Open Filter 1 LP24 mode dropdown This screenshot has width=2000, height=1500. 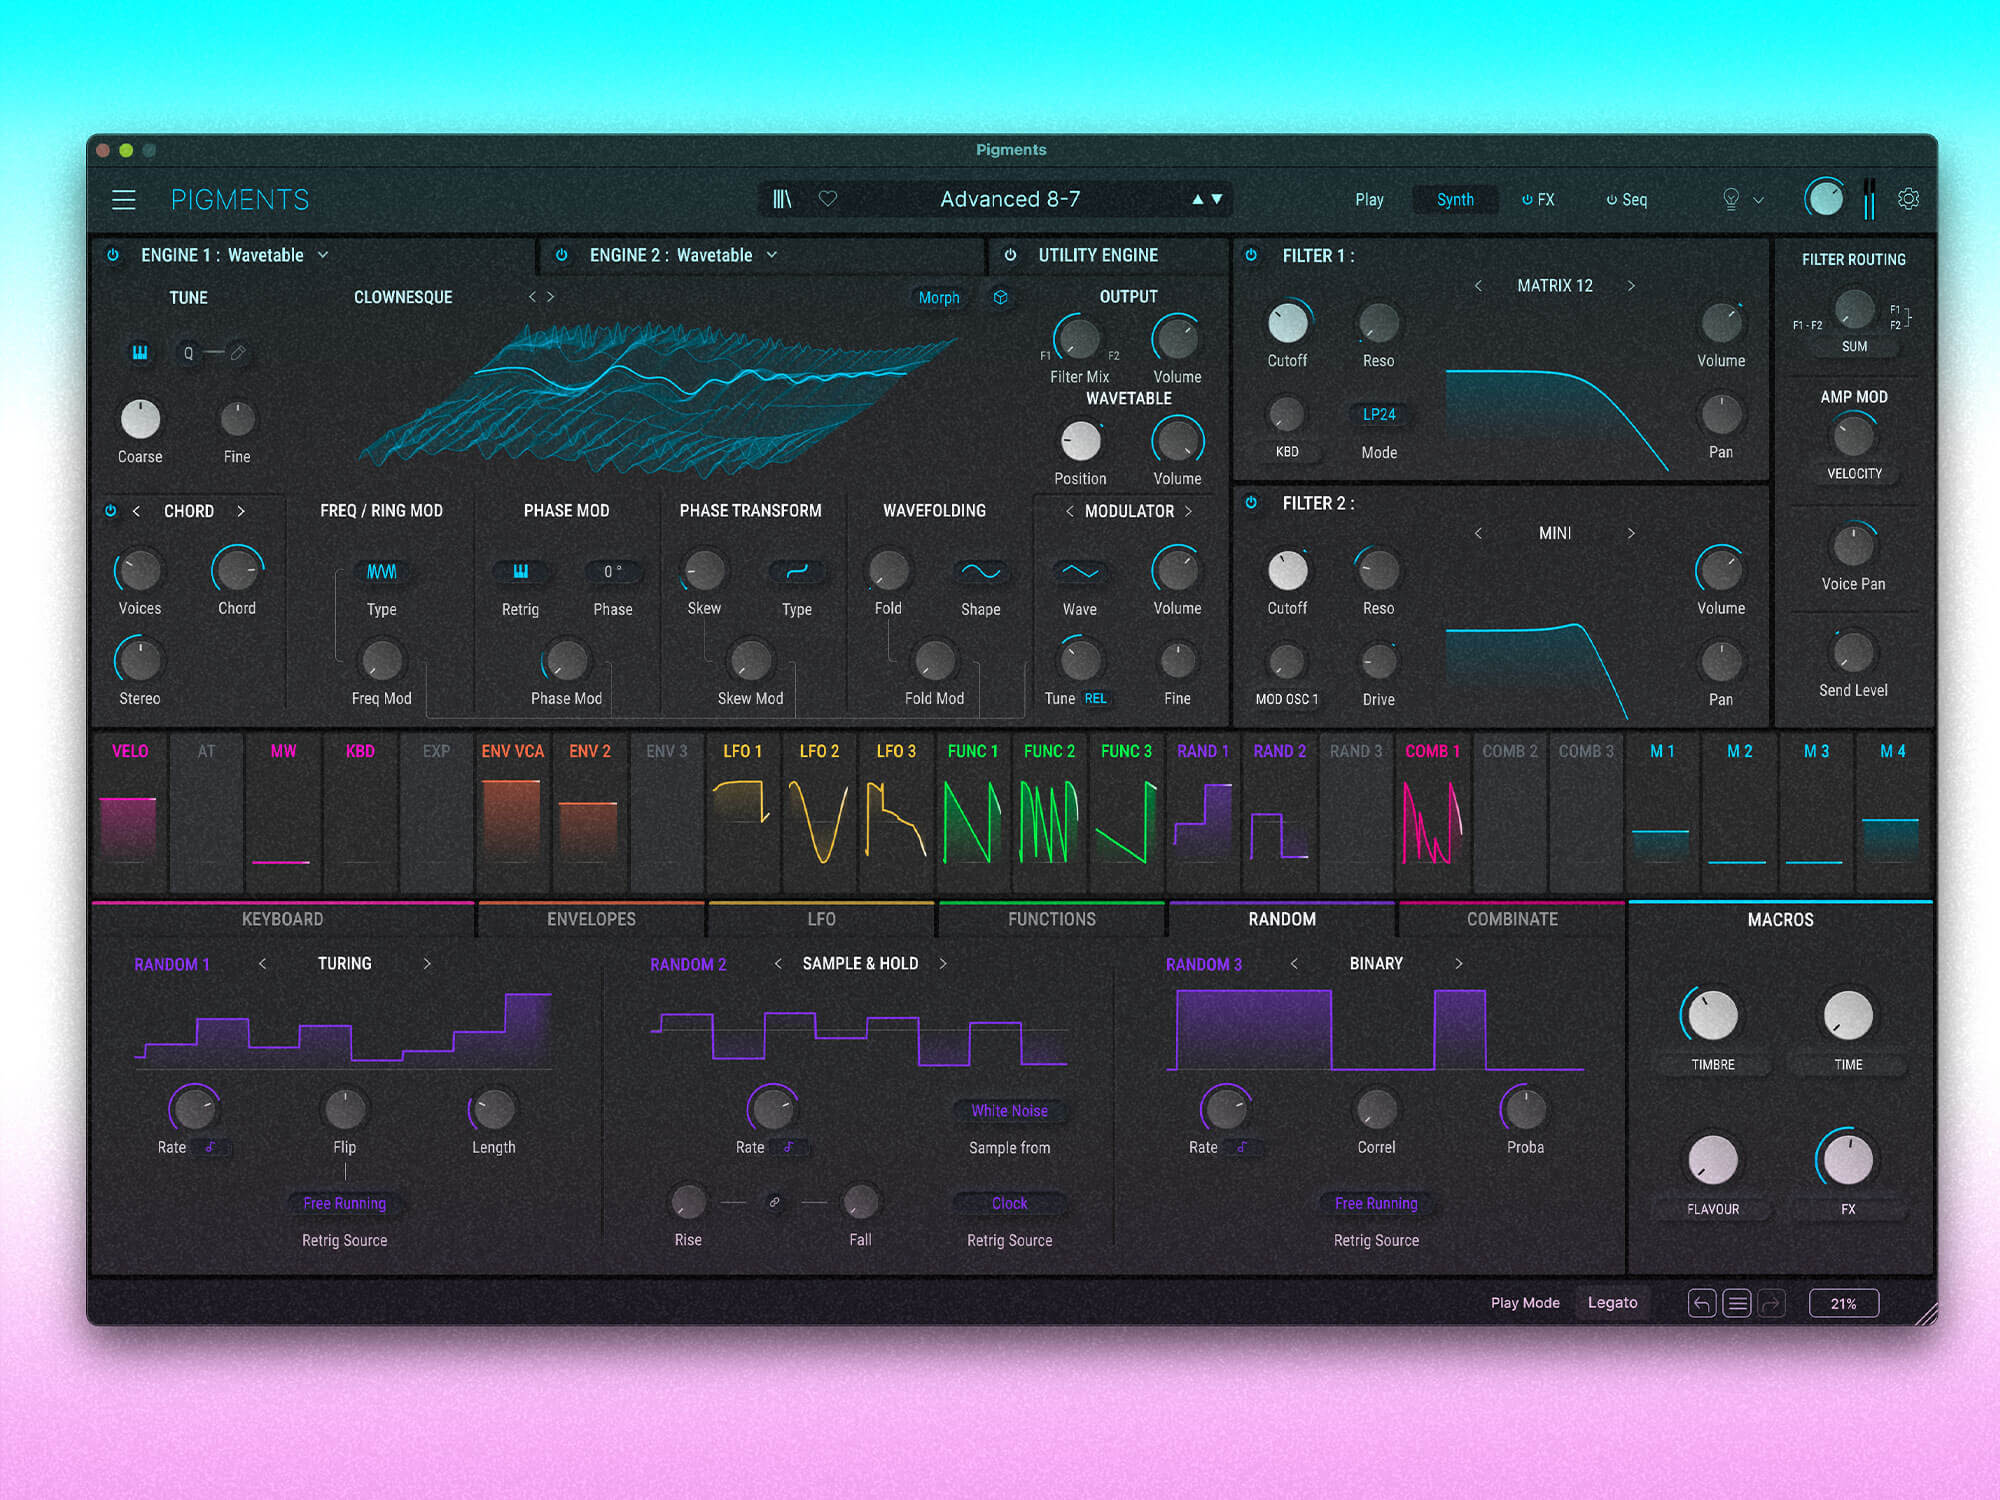click(1378, 414)
